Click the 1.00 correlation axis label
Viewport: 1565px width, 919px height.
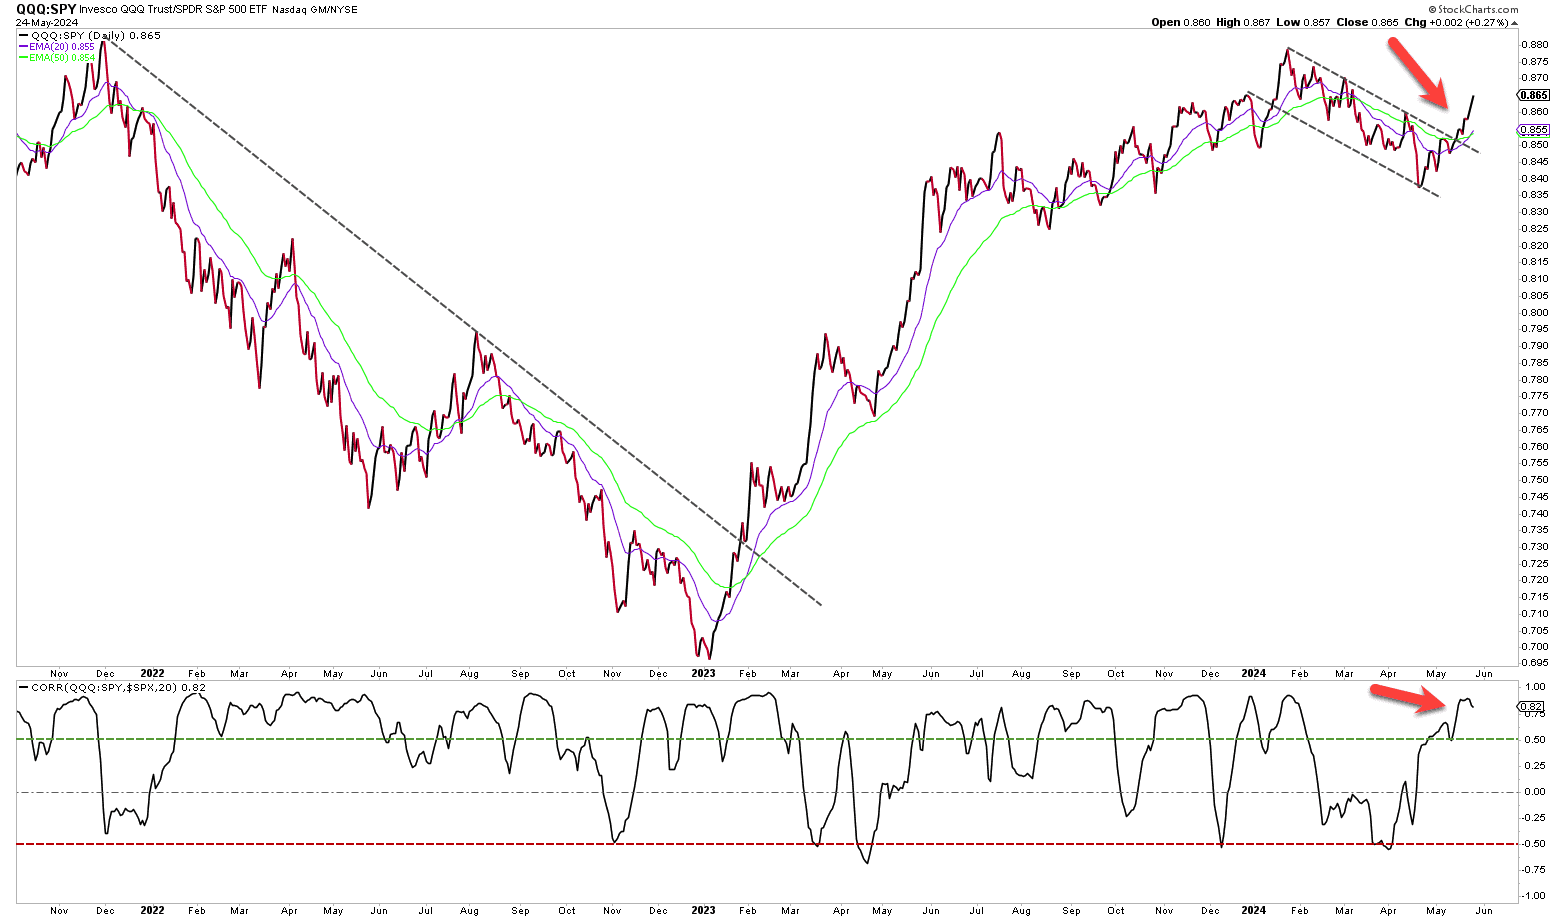[x=1536, y=687]
